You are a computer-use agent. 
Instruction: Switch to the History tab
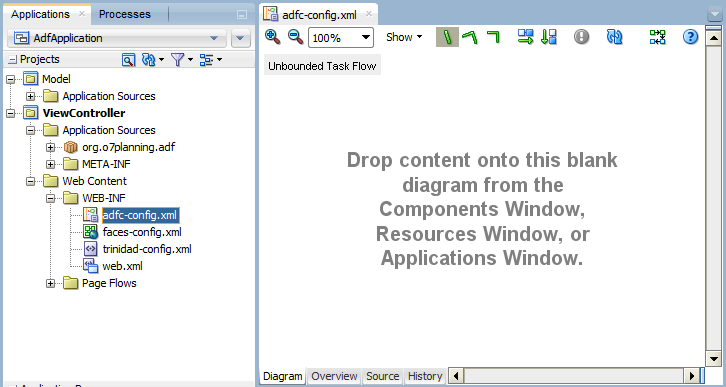tap(425, 376)
